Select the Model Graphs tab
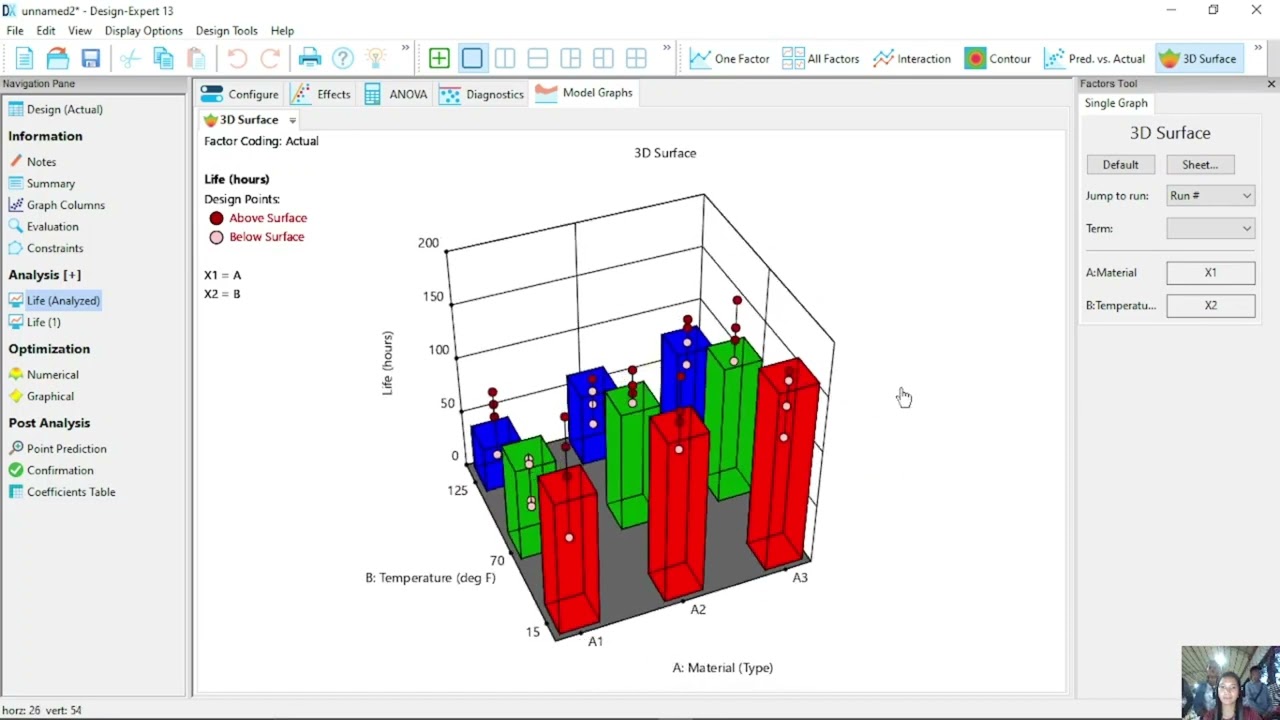The width and height of the screenshot is (1280, 720). point(584,93)
